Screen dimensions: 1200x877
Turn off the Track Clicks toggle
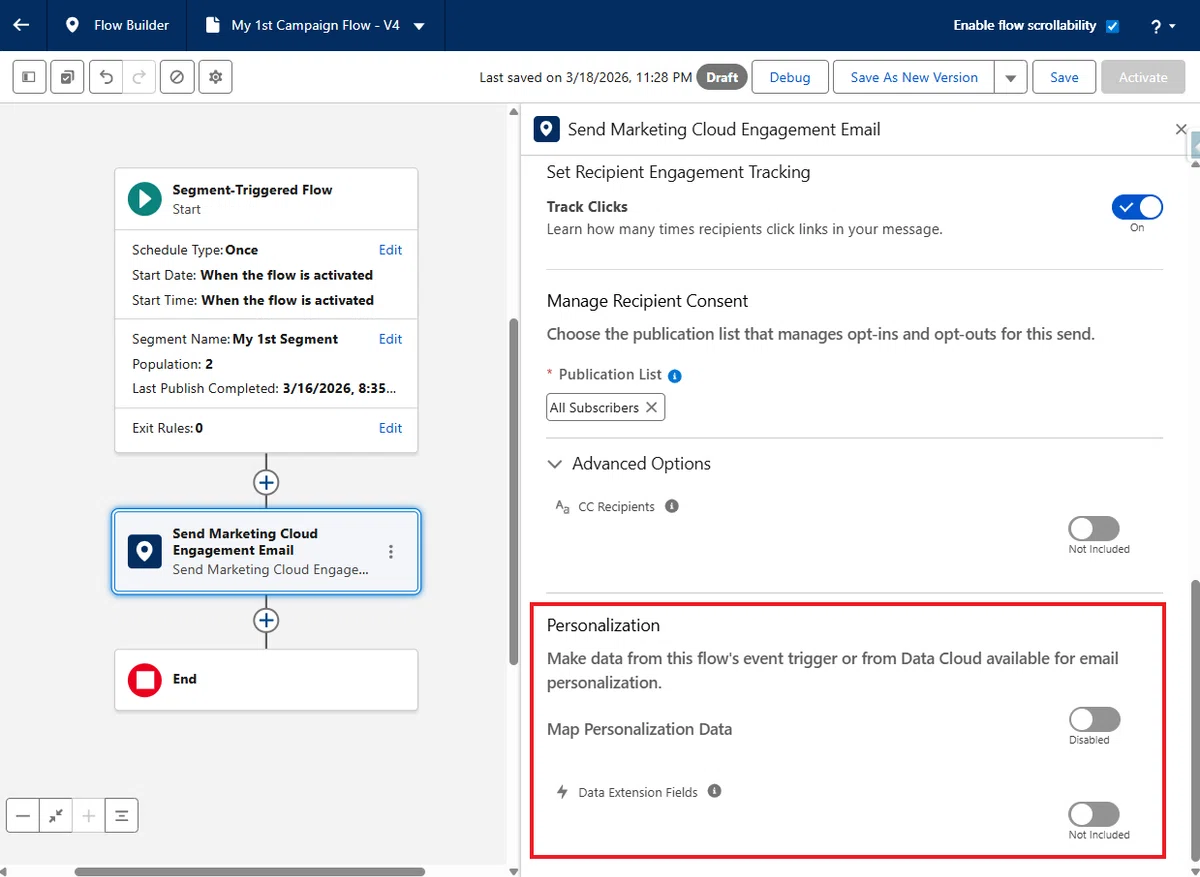point(1137,207)
